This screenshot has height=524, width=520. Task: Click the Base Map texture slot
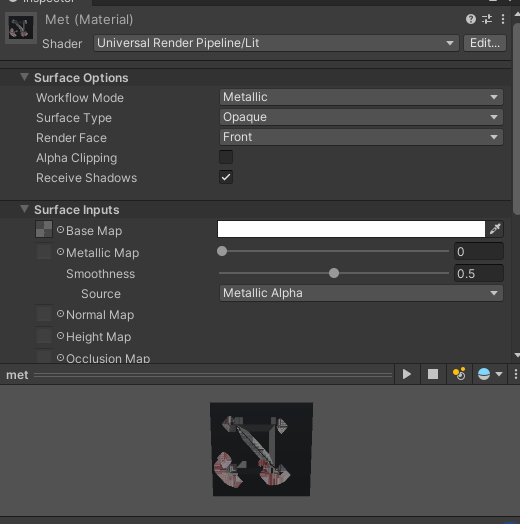[44, 229]
